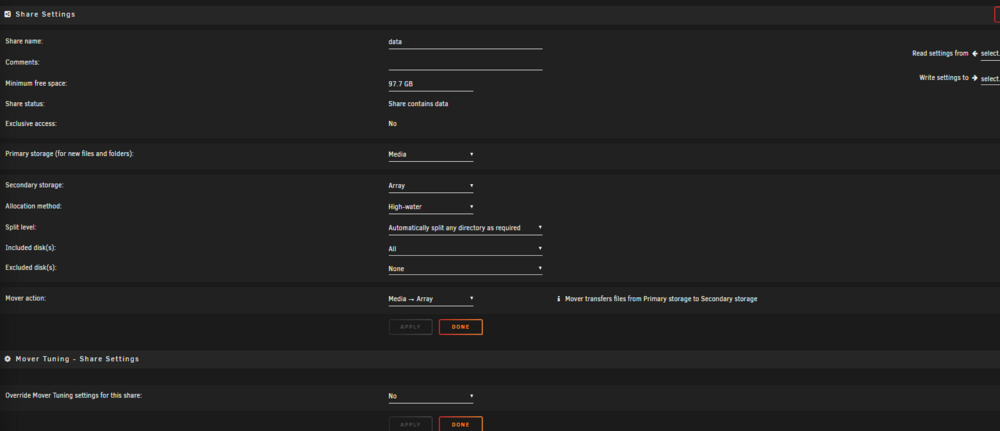The height and width of the screenshot is (431, 1000).
Task: Click the Share Settings header icon
Action: click(8, 14)
